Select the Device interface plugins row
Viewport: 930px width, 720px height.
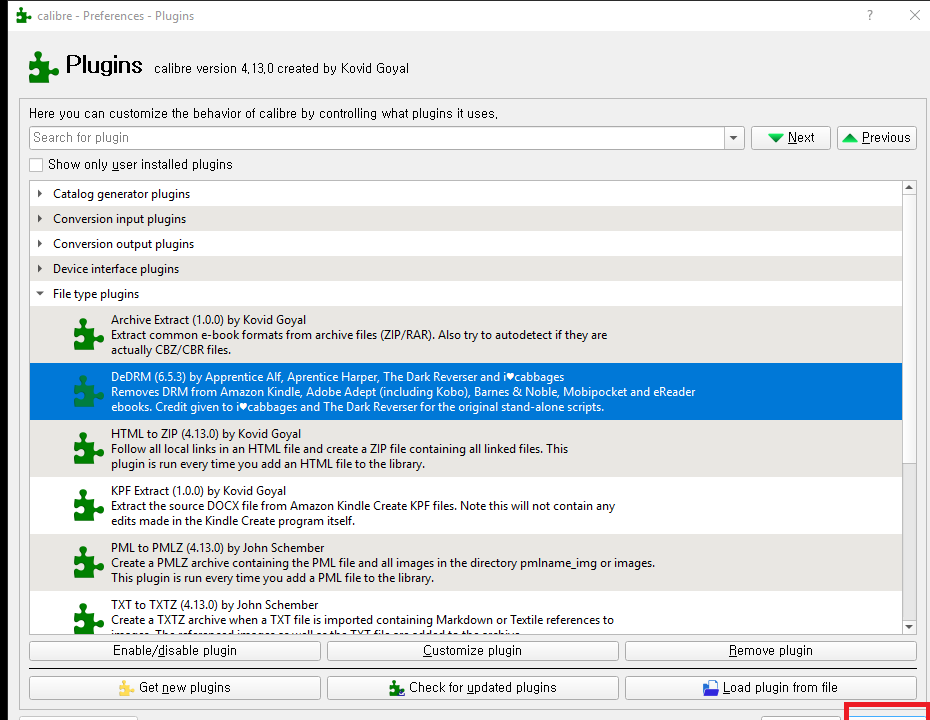466,269
